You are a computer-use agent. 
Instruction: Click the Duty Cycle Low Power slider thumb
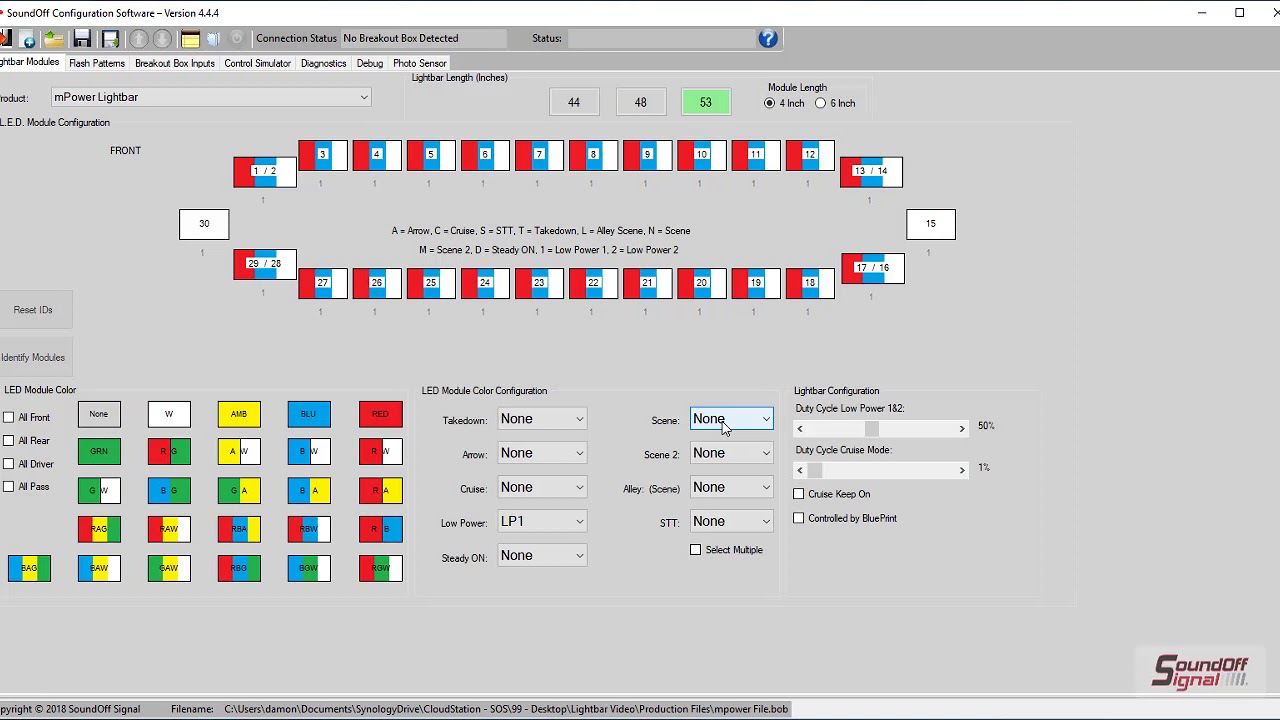pos(872,429)
